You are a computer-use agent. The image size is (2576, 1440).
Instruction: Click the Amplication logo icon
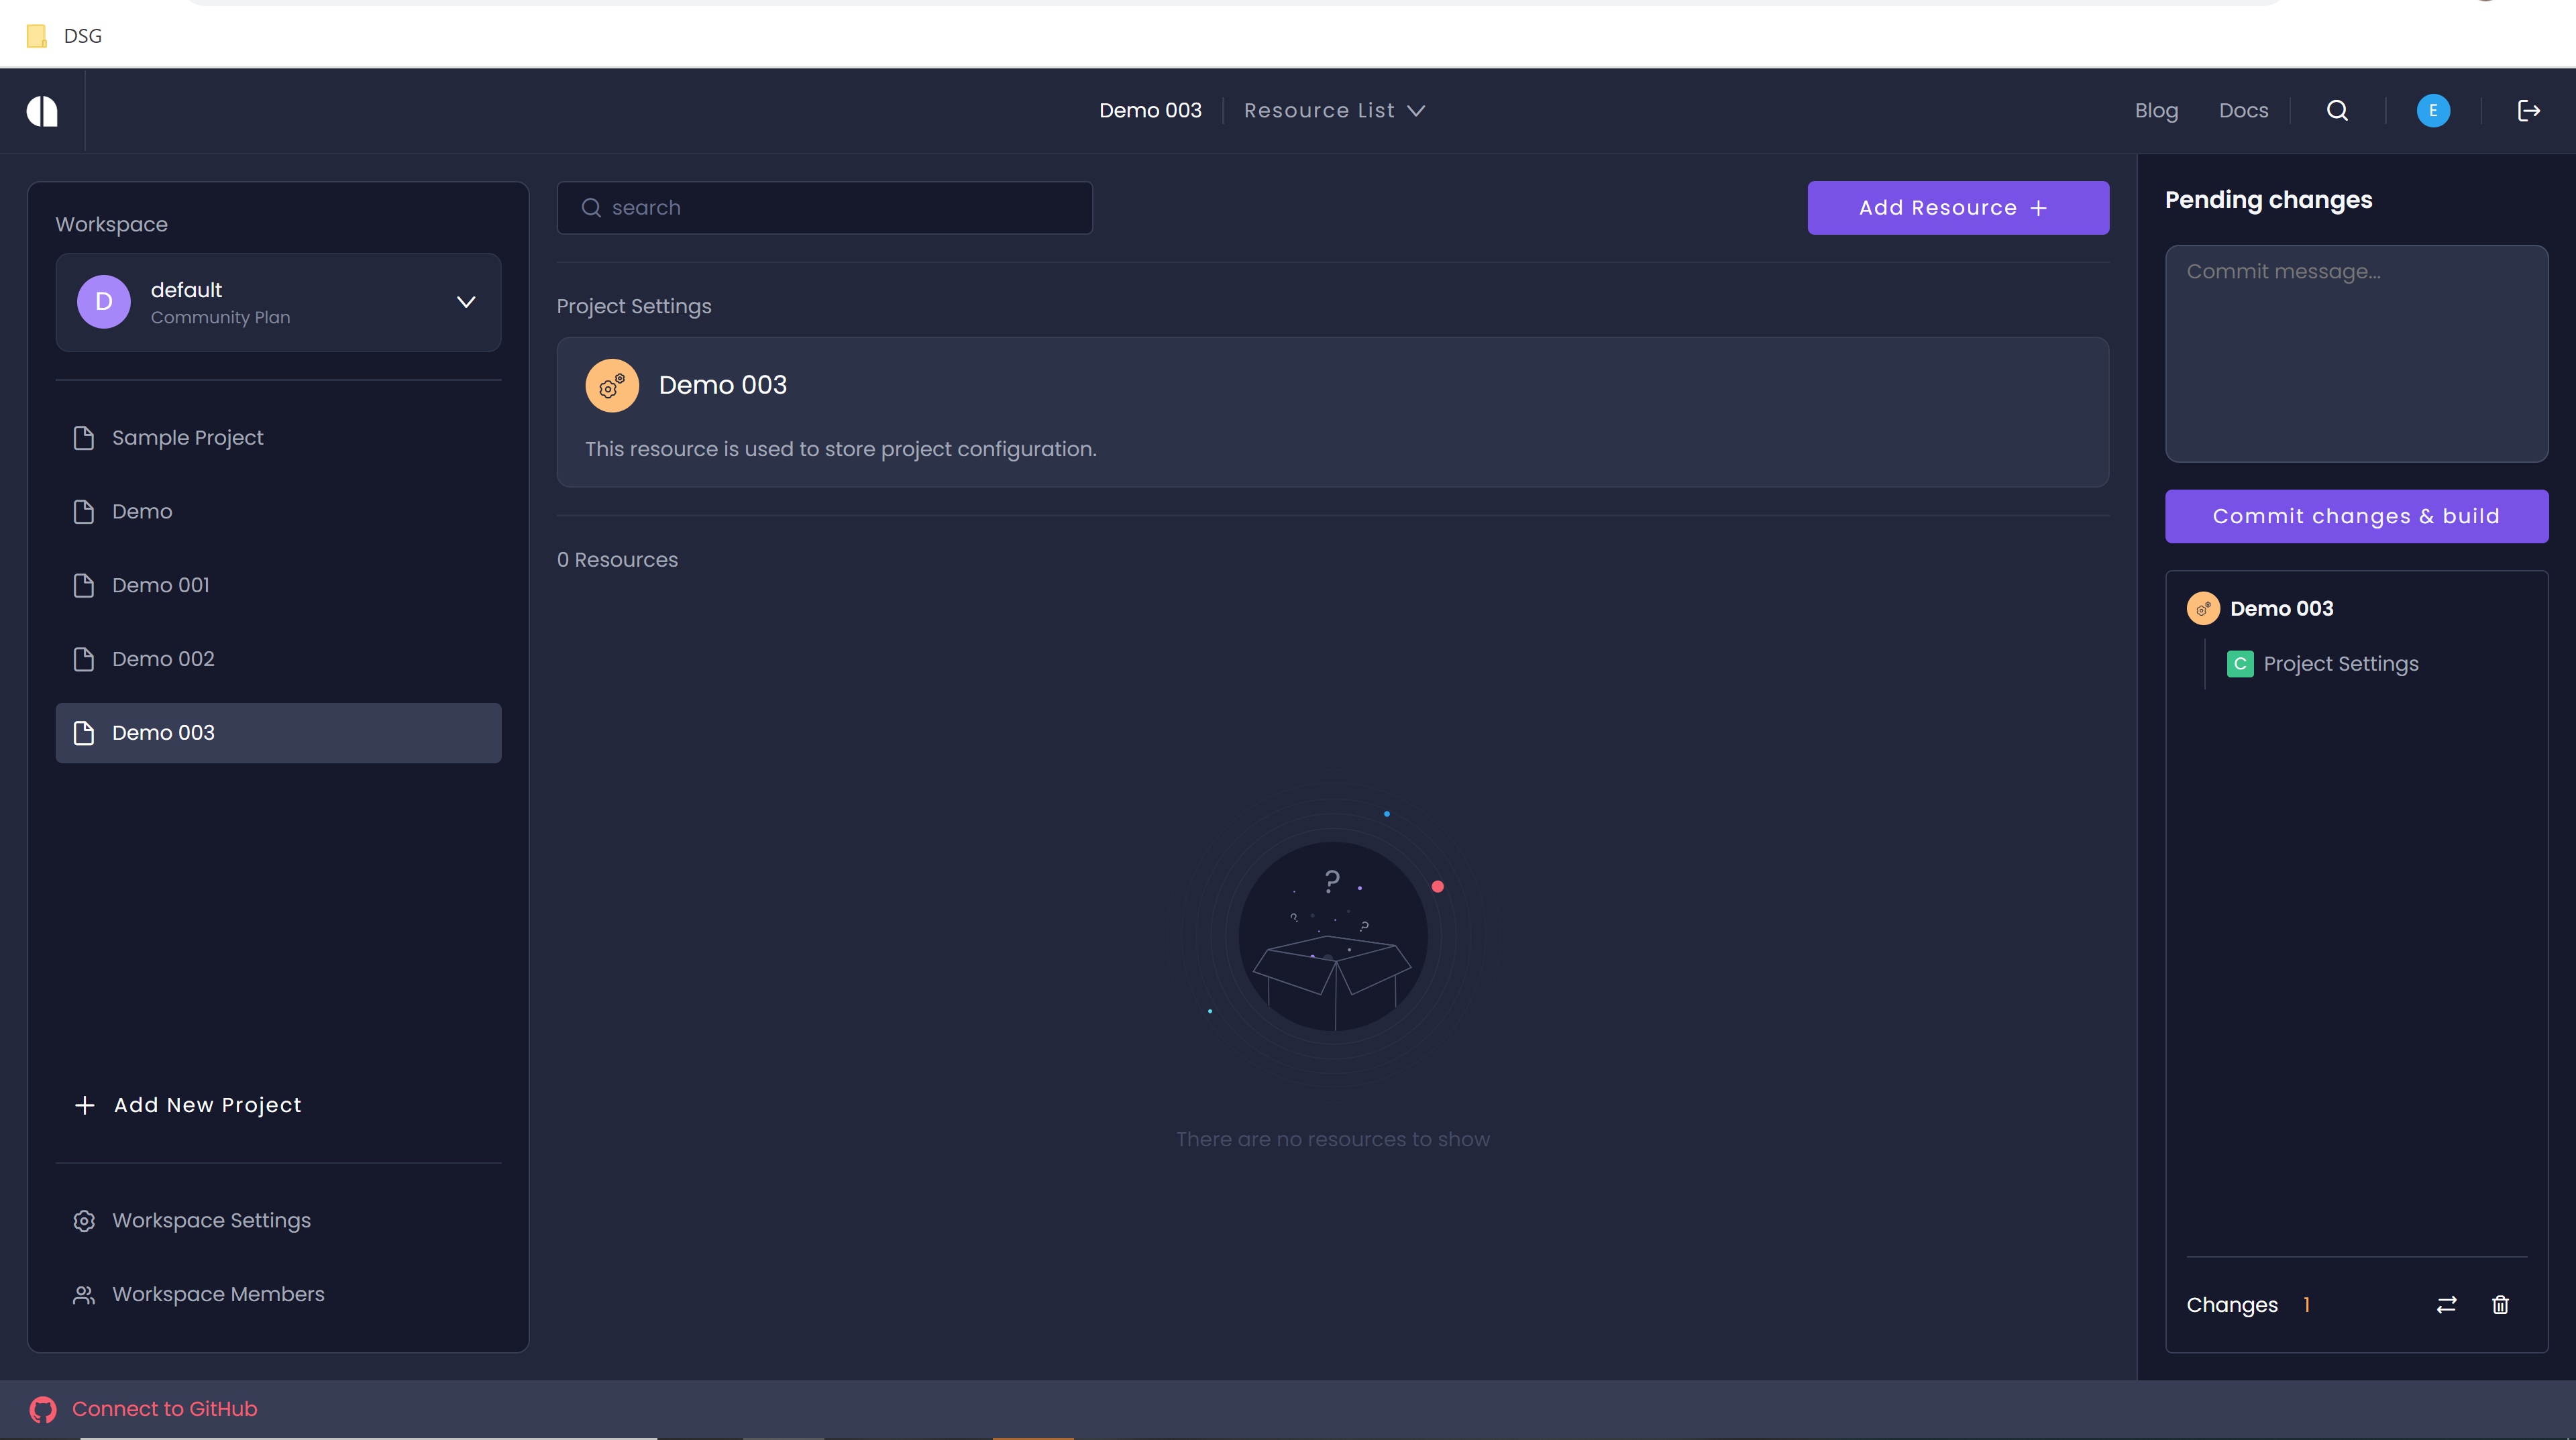coord(42,111)
